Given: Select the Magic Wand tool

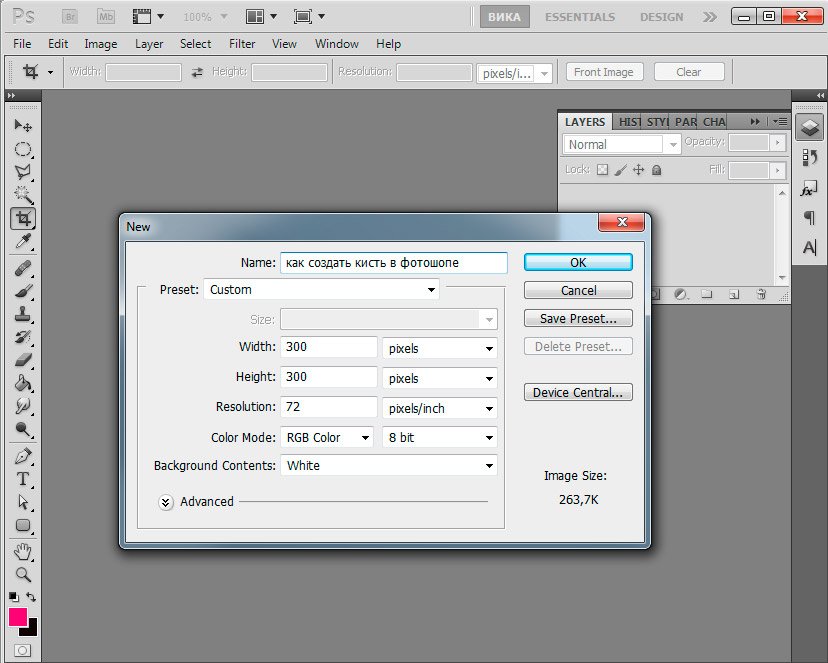Looking at the screenshot, I should coord(23,195).
